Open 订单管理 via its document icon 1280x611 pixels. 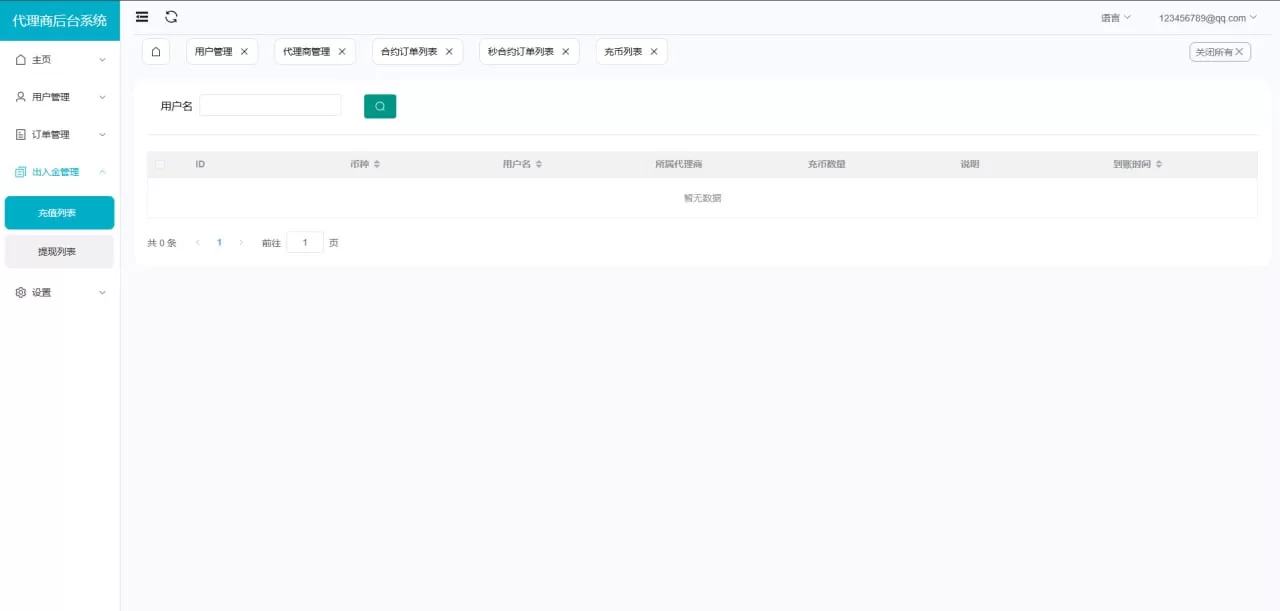(20, 134)
